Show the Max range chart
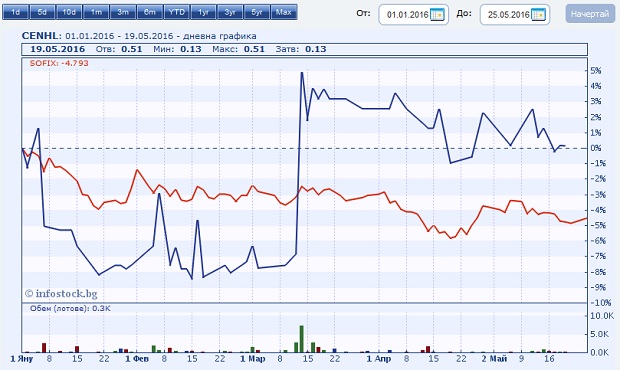Screen dimensions: 620x370 click(x=284, y=12)
